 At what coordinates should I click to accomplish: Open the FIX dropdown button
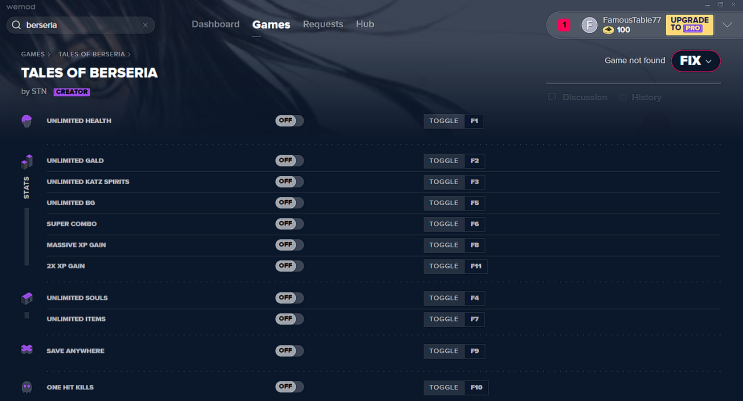pos(696,61)
